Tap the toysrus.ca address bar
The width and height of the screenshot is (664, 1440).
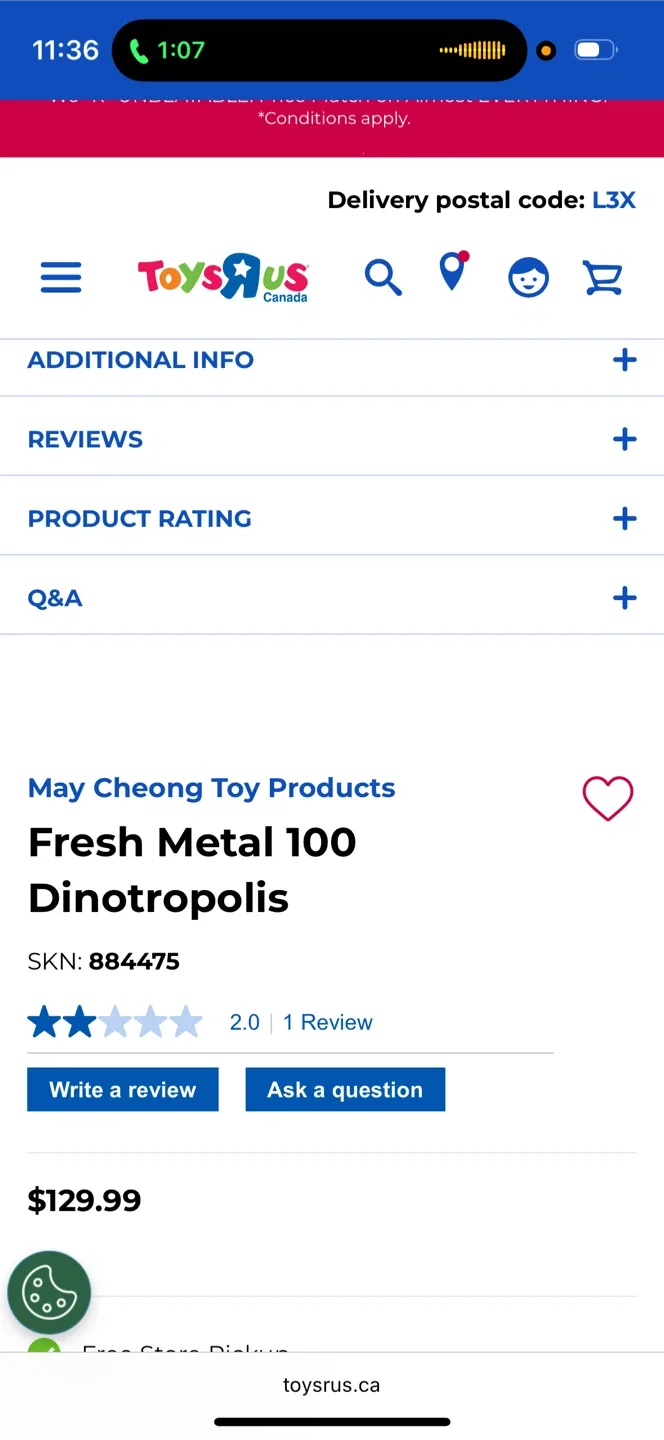[x=331, y=1385]
